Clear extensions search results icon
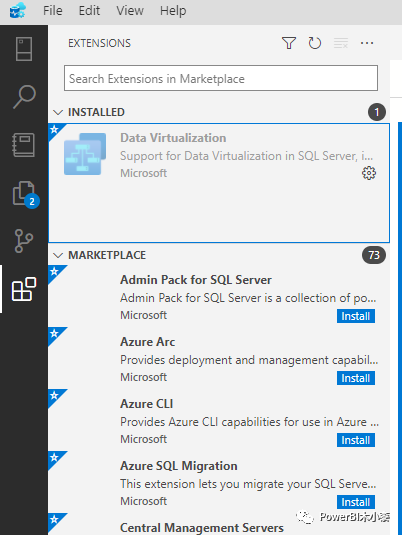Screen dimensions: 402x535 341,43
